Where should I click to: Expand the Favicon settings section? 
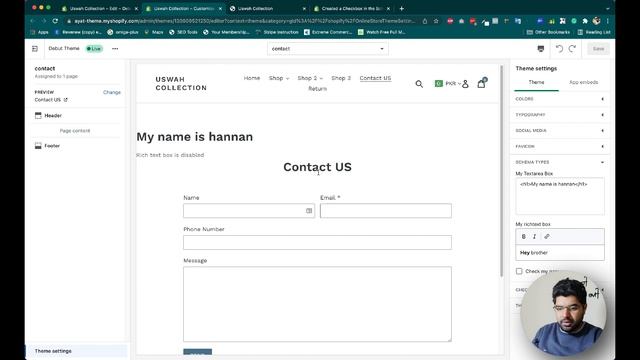coord(560,146)
